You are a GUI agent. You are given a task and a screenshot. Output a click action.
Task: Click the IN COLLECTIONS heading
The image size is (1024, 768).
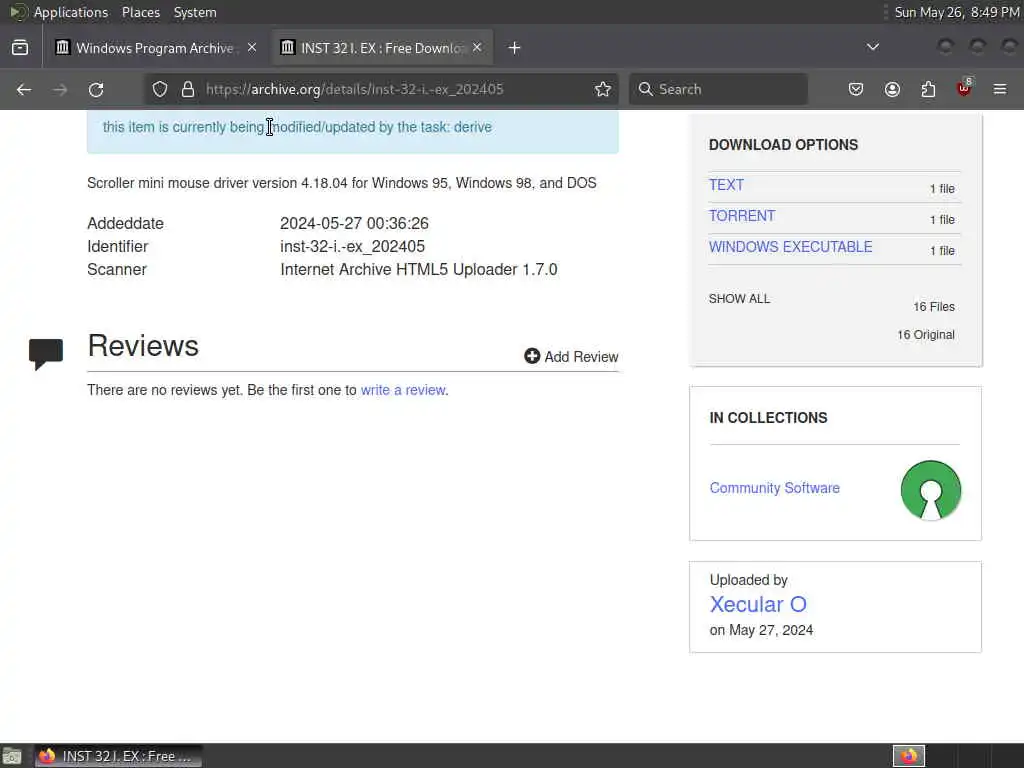pos(768,418)
